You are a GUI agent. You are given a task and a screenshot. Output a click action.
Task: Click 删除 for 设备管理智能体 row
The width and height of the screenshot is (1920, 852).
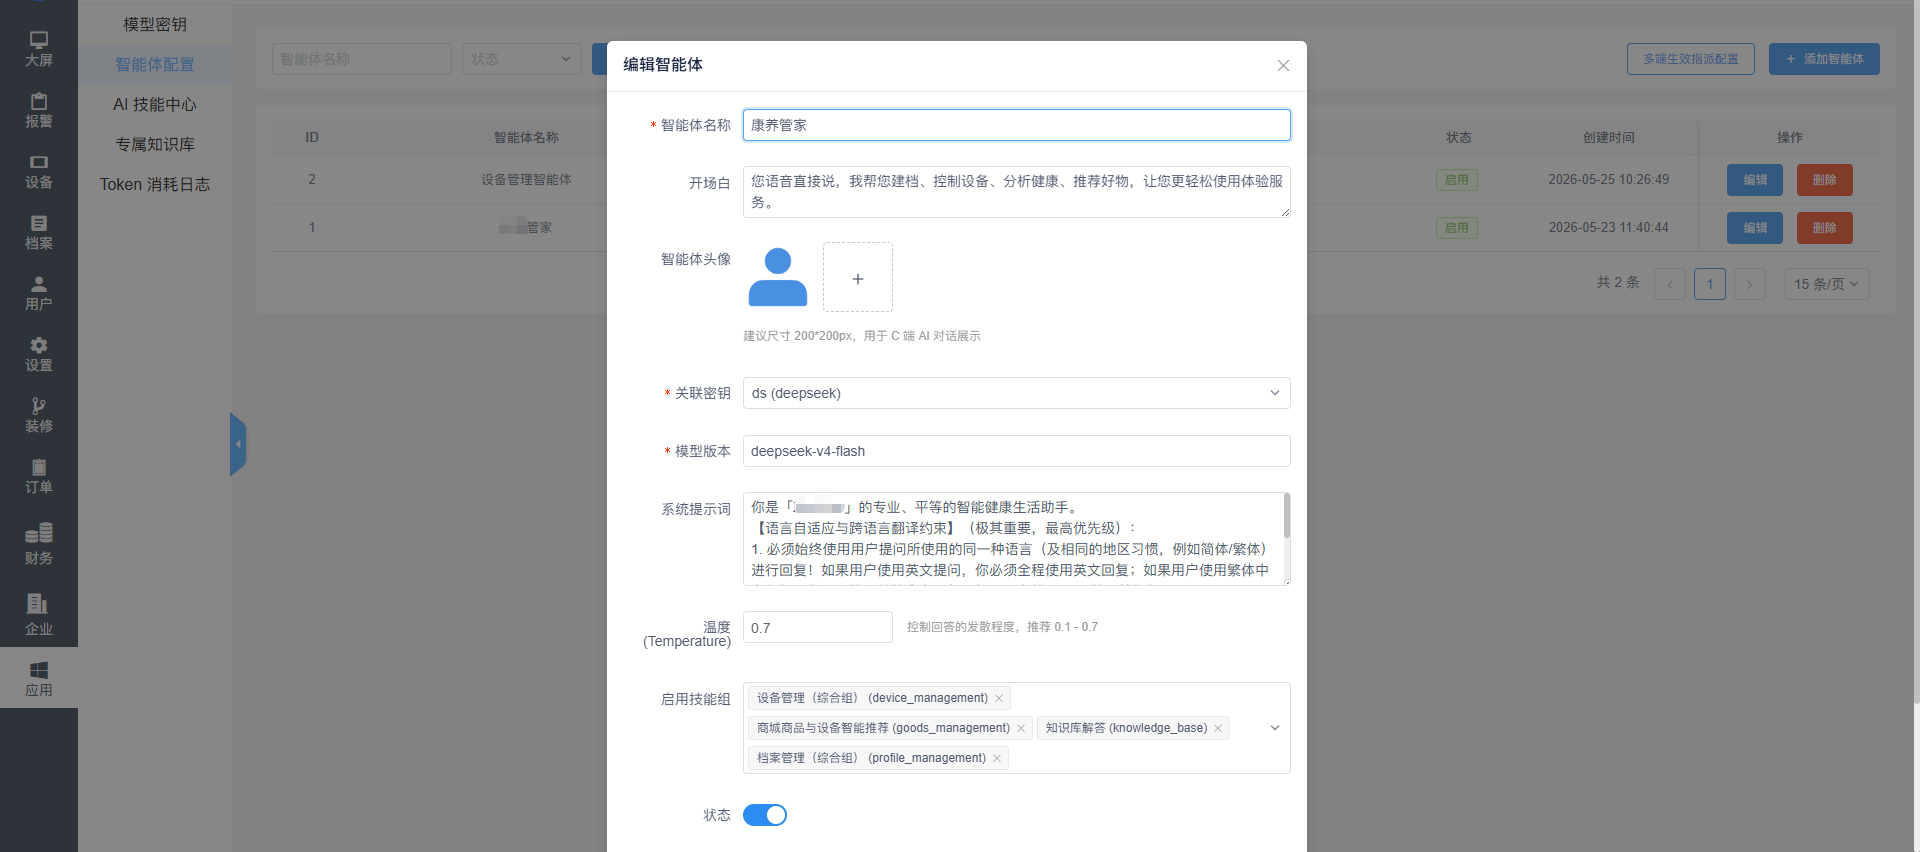click(x=1825, y=180)
